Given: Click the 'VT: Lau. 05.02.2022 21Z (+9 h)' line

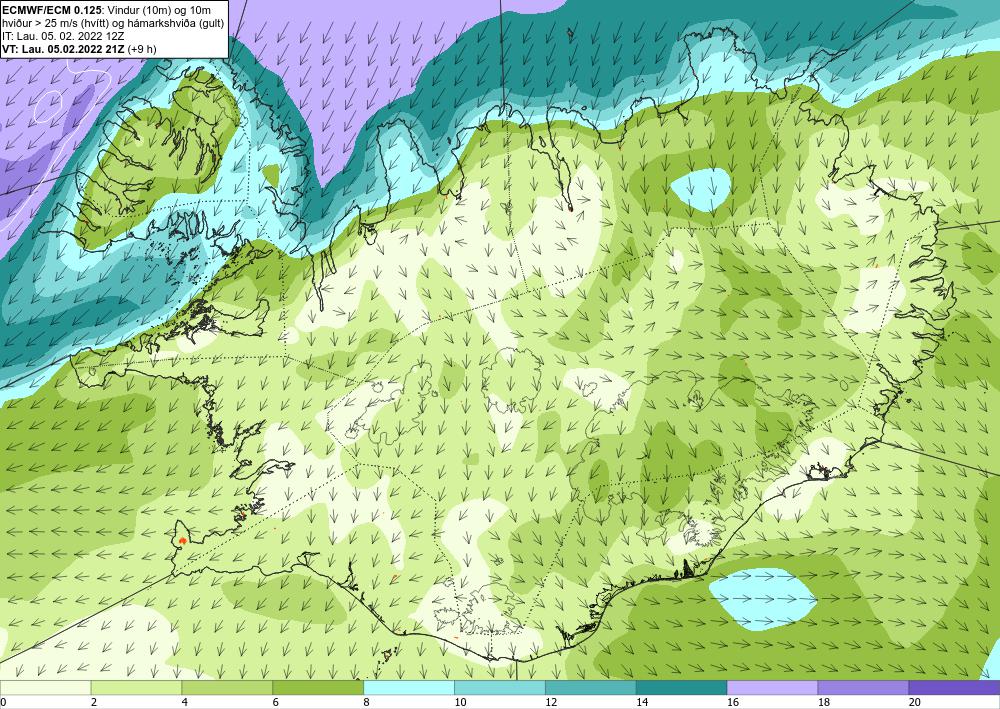Looking at the screenshot, I should [79, 48].
